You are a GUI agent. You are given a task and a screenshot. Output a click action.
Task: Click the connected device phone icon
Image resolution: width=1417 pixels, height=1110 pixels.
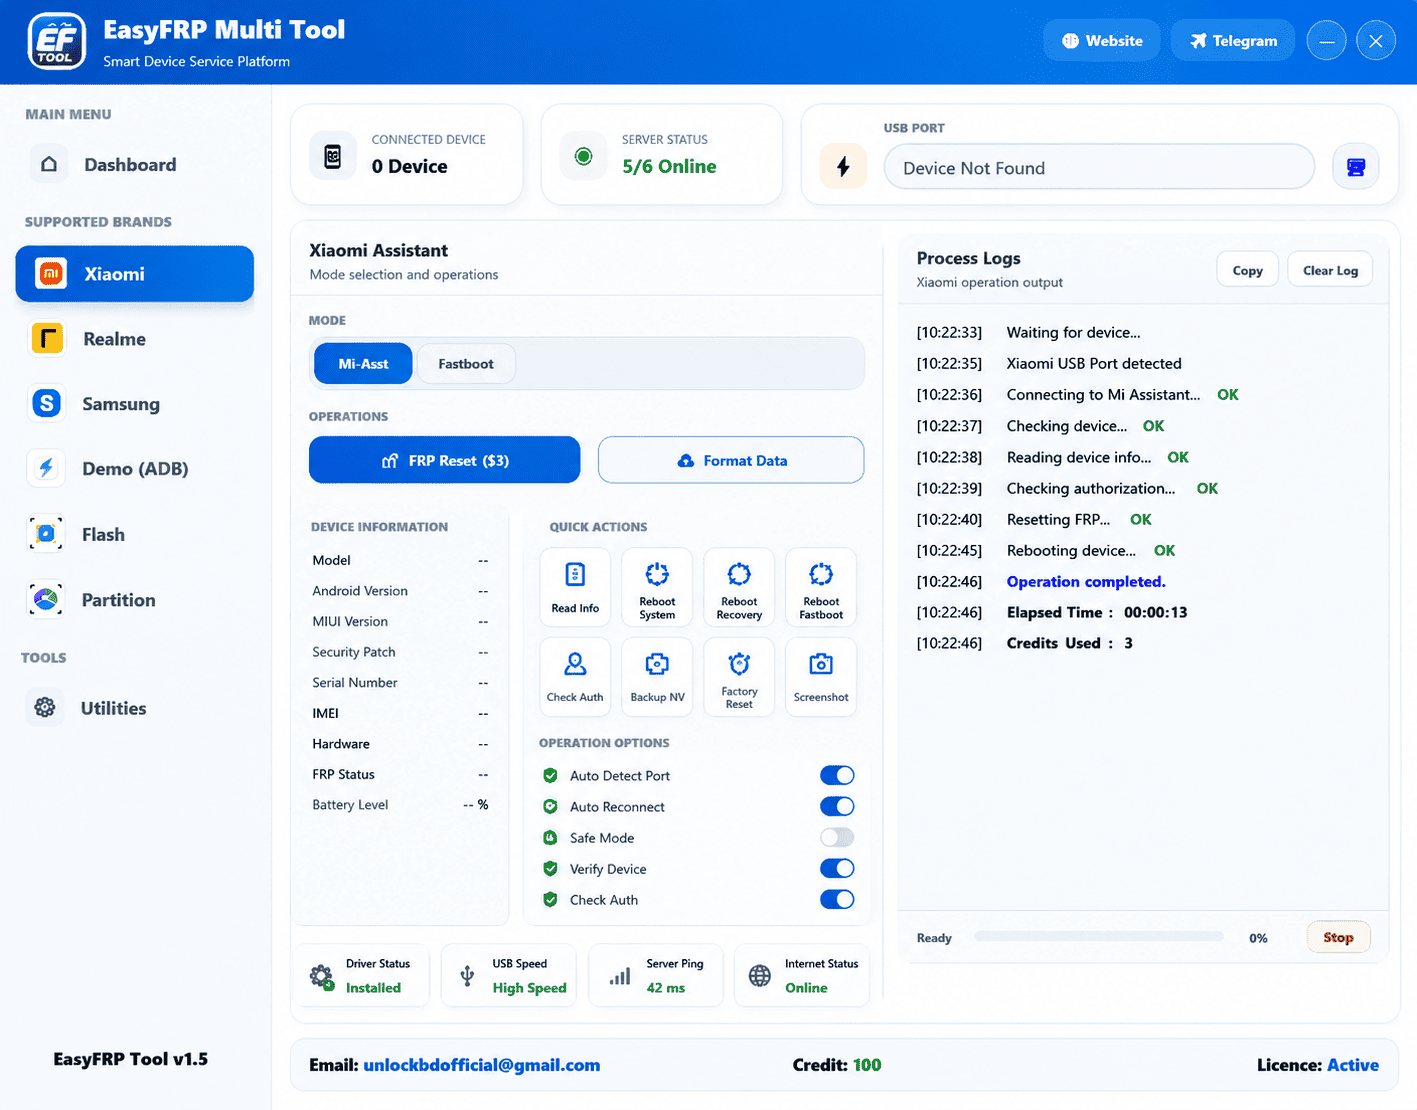(333, 156)
